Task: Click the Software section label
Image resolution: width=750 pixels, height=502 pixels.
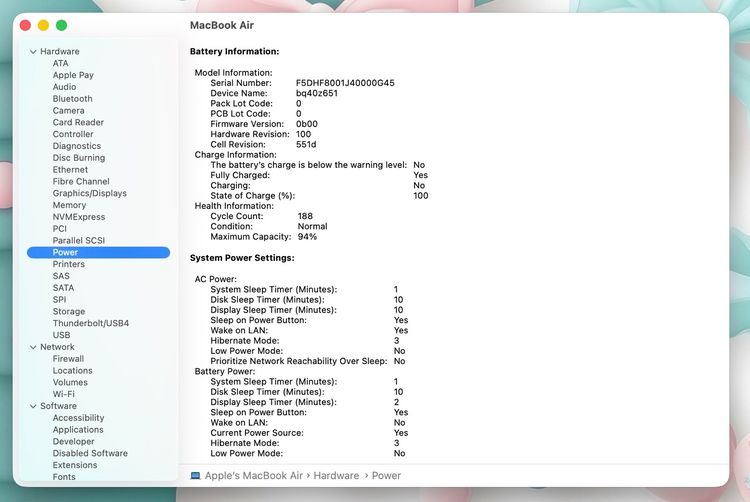Action: [x=58, y=406]
